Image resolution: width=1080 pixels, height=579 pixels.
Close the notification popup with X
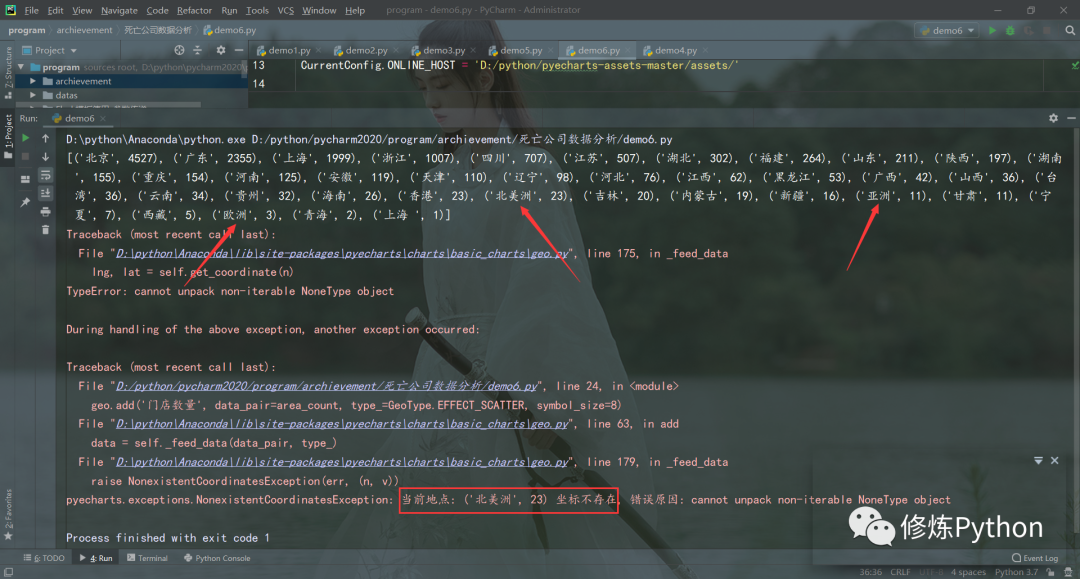click(1055, 461)
